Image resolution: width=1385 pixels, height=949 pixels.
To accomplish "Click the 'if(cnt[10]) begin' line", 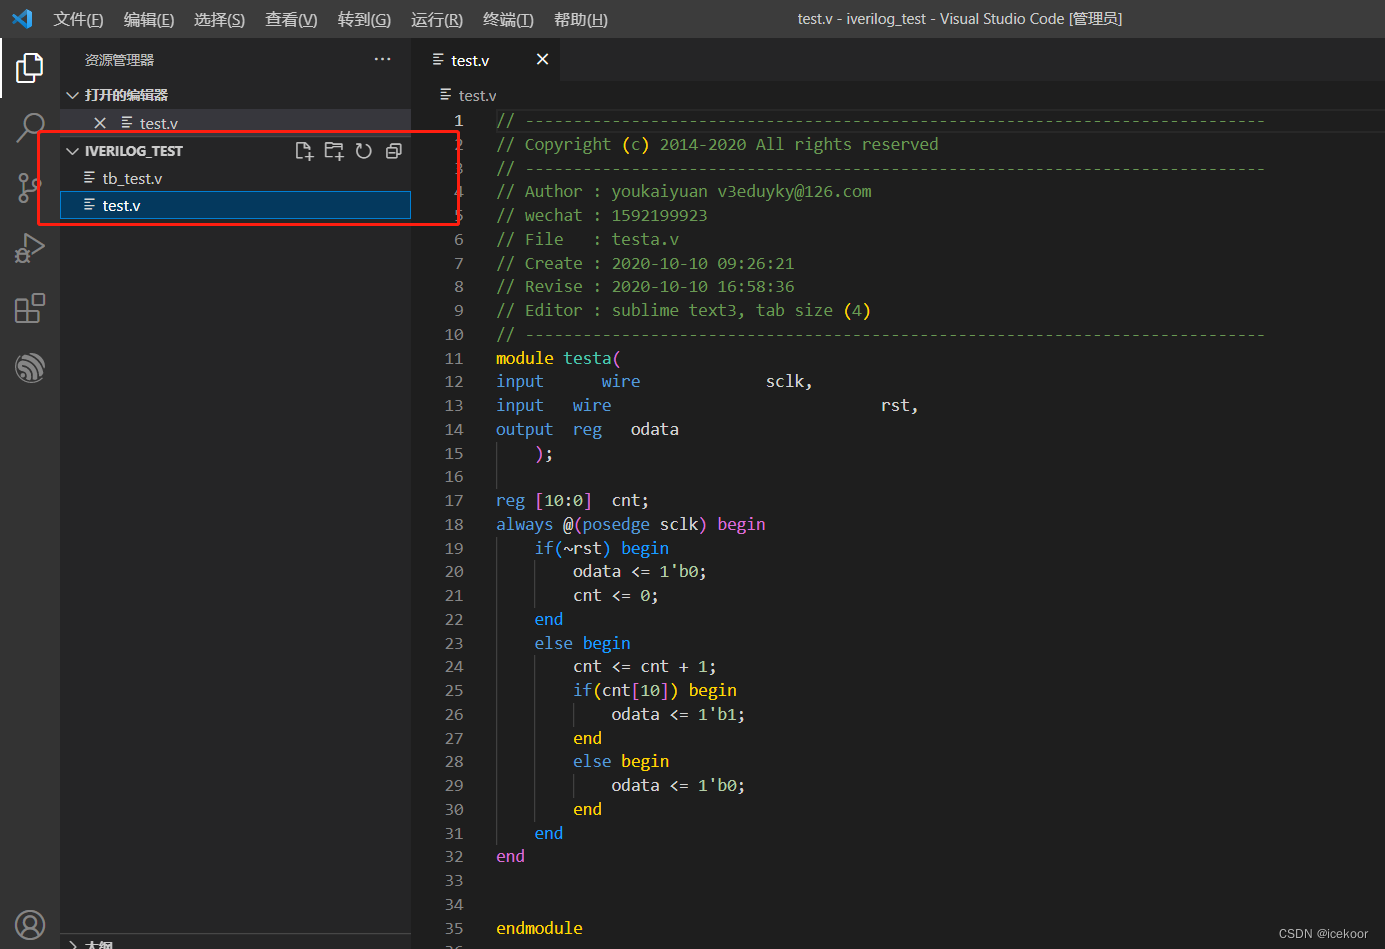I will [x=655, y=690].
